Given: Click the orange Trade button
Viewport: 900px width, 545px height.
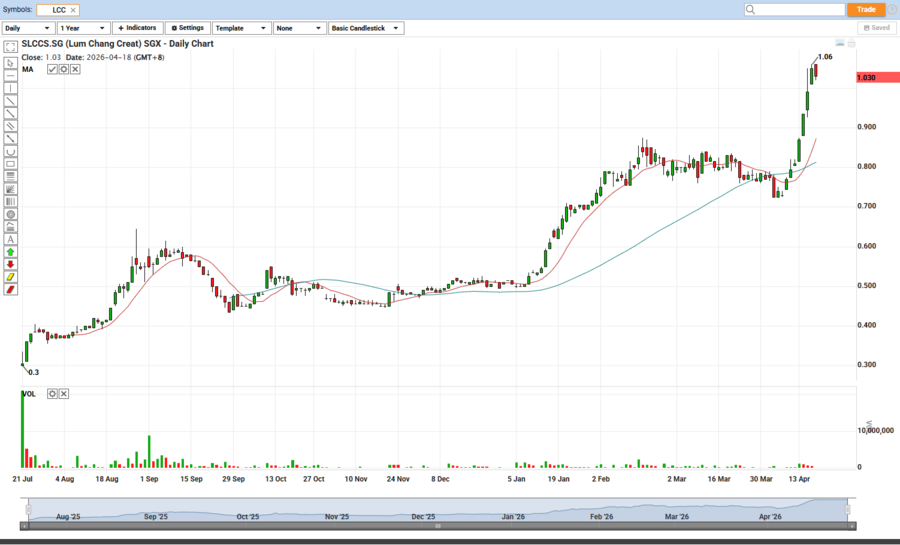Looking at the screenshot, I should point(866,9).
